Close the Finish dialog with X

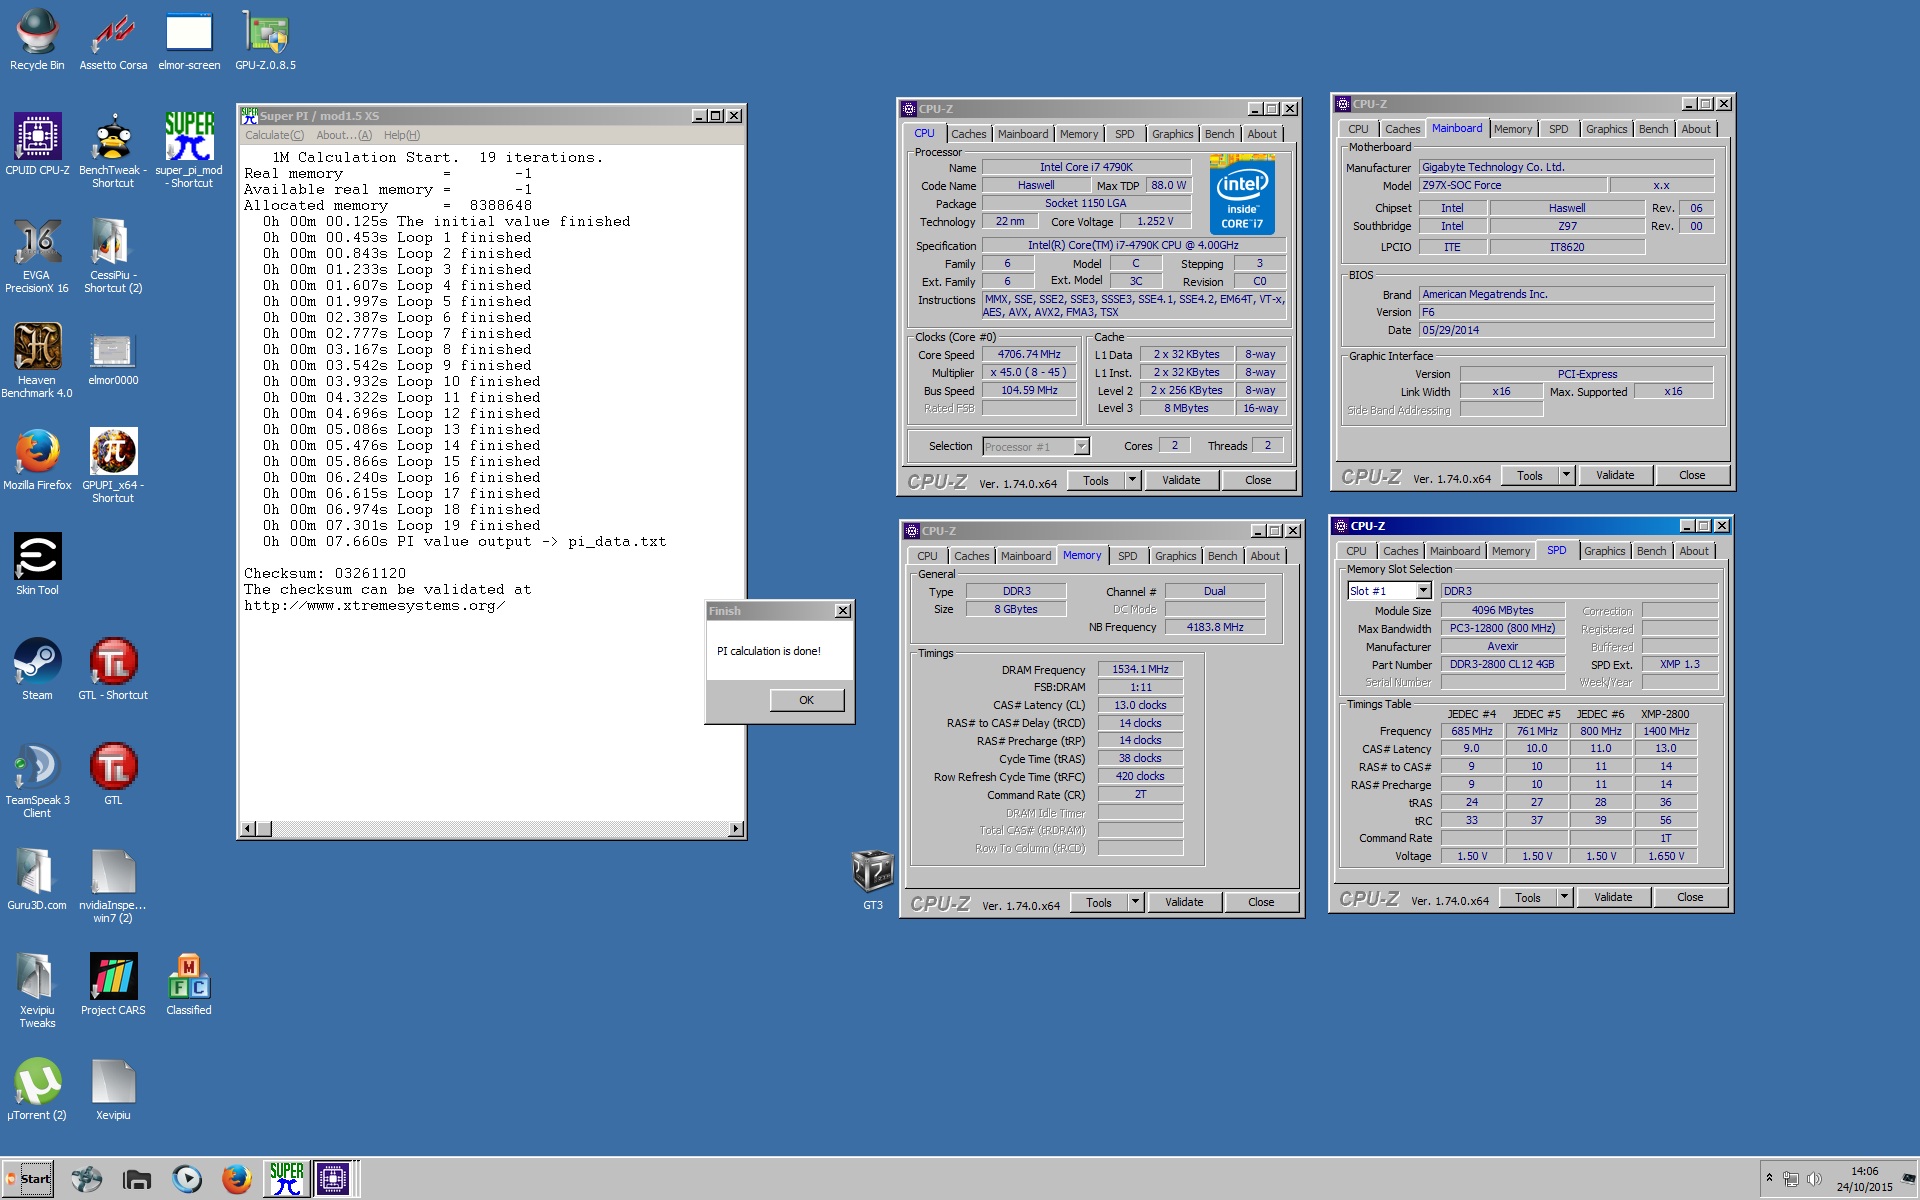point(843,611)
